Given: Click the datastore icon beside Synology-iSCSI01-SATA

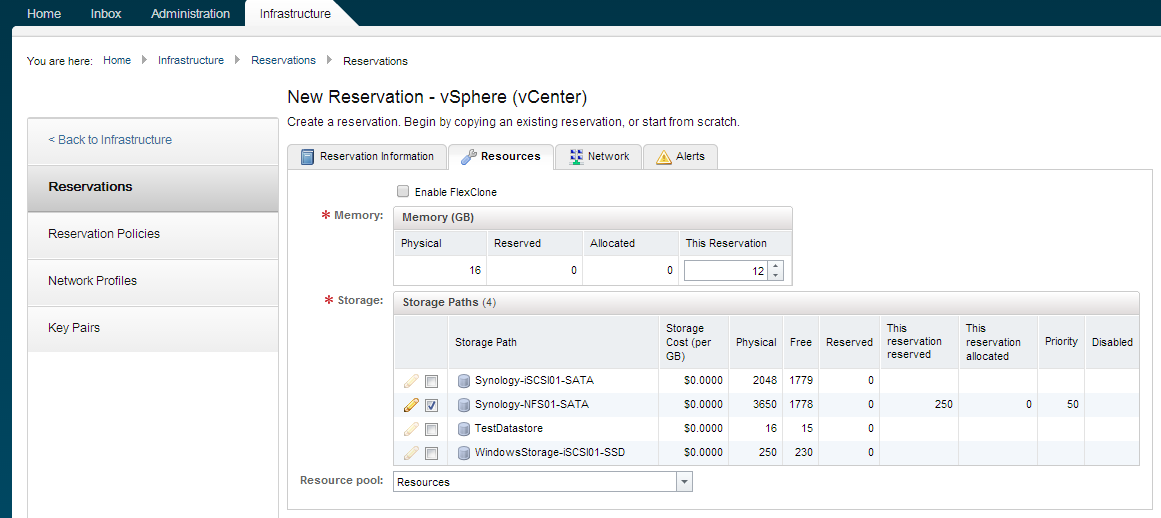Looking at the screenshot, I should (464, 381).
